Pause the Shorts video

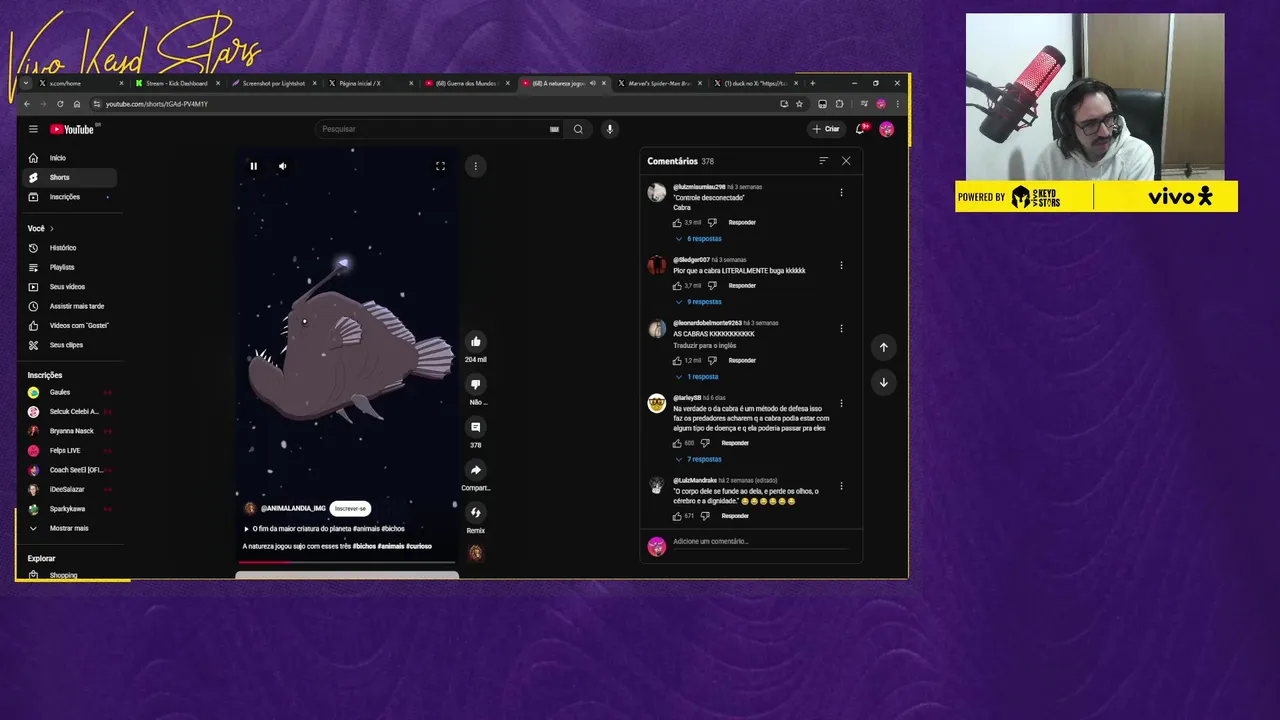[253, 166]
